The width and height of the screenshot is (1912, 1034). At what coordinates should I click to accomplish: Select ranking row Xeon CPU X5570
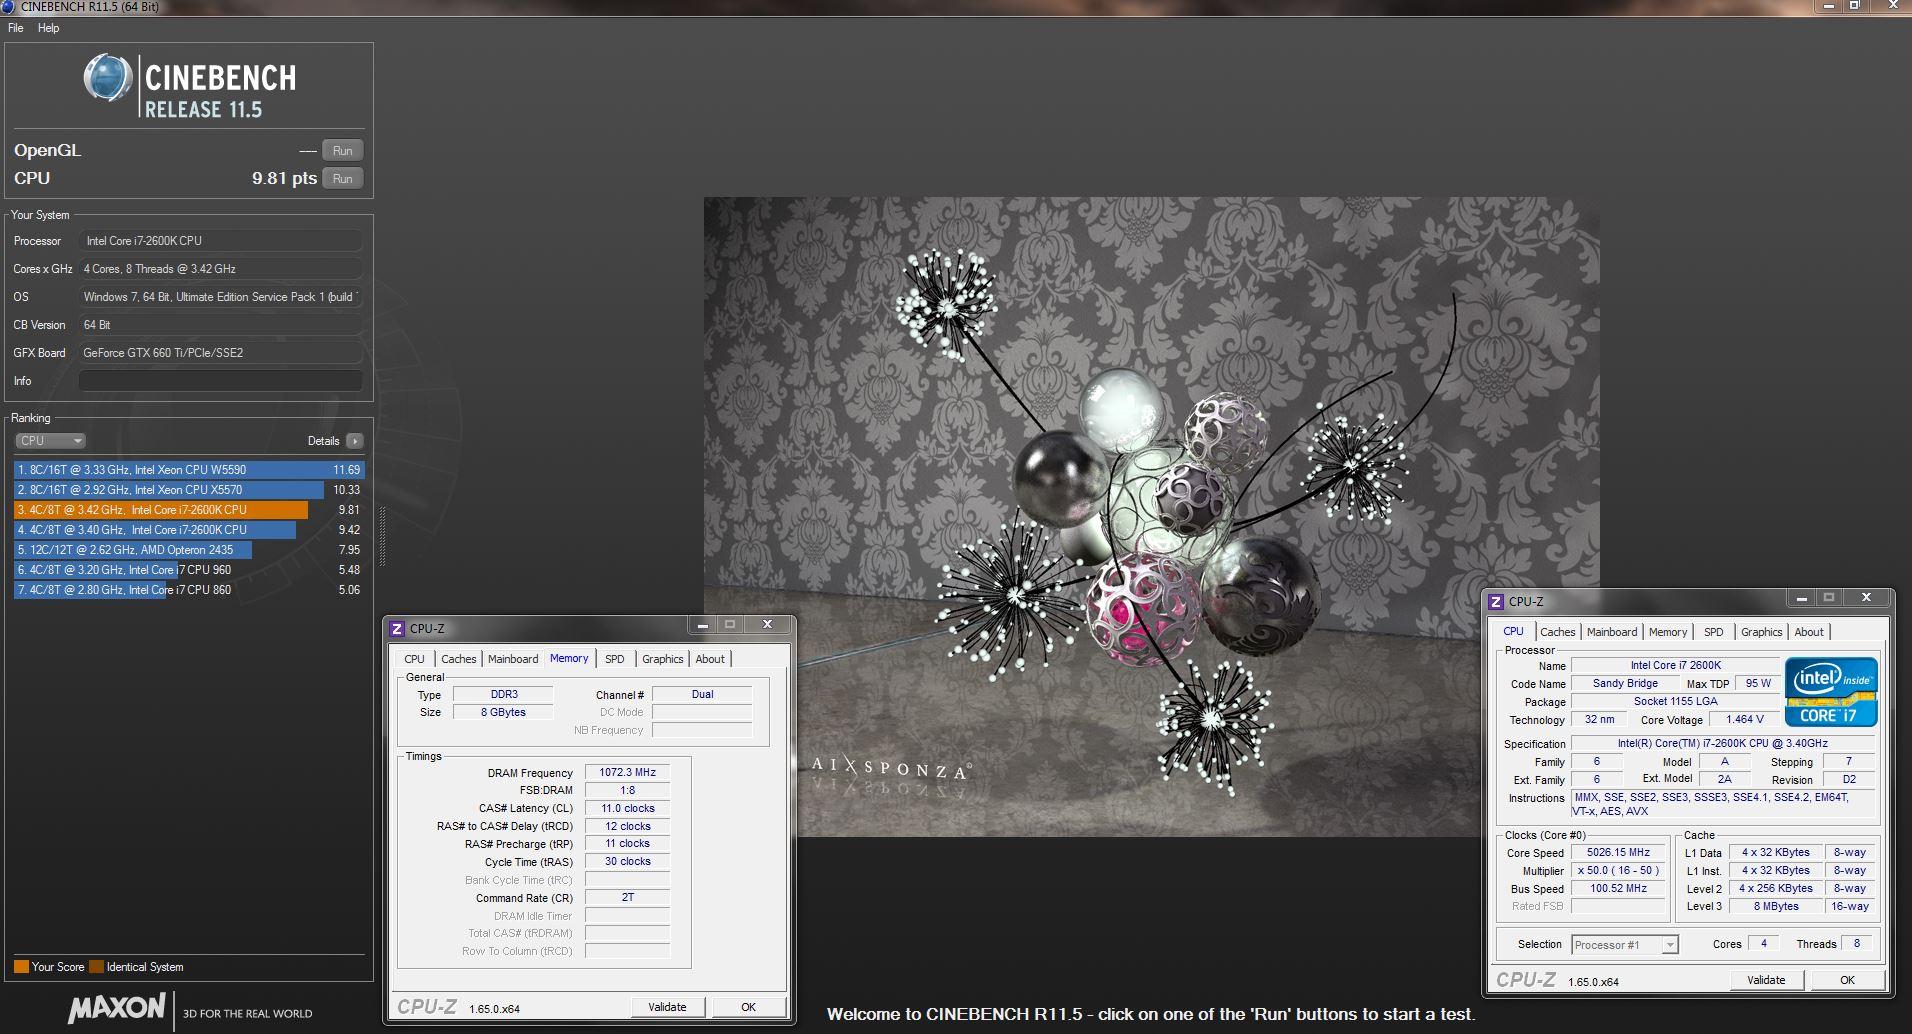pyautogui.click(x=189, y=490)
